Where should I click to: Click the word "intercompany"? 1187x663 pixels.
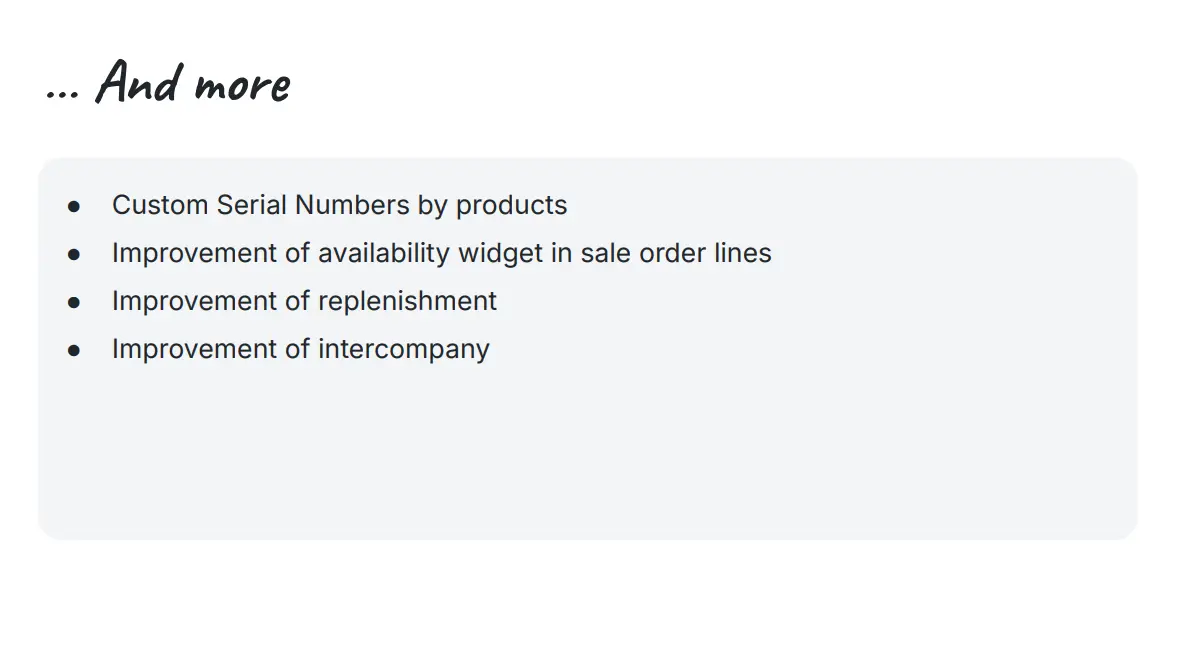pyautogui.click(x=403, y=349)
